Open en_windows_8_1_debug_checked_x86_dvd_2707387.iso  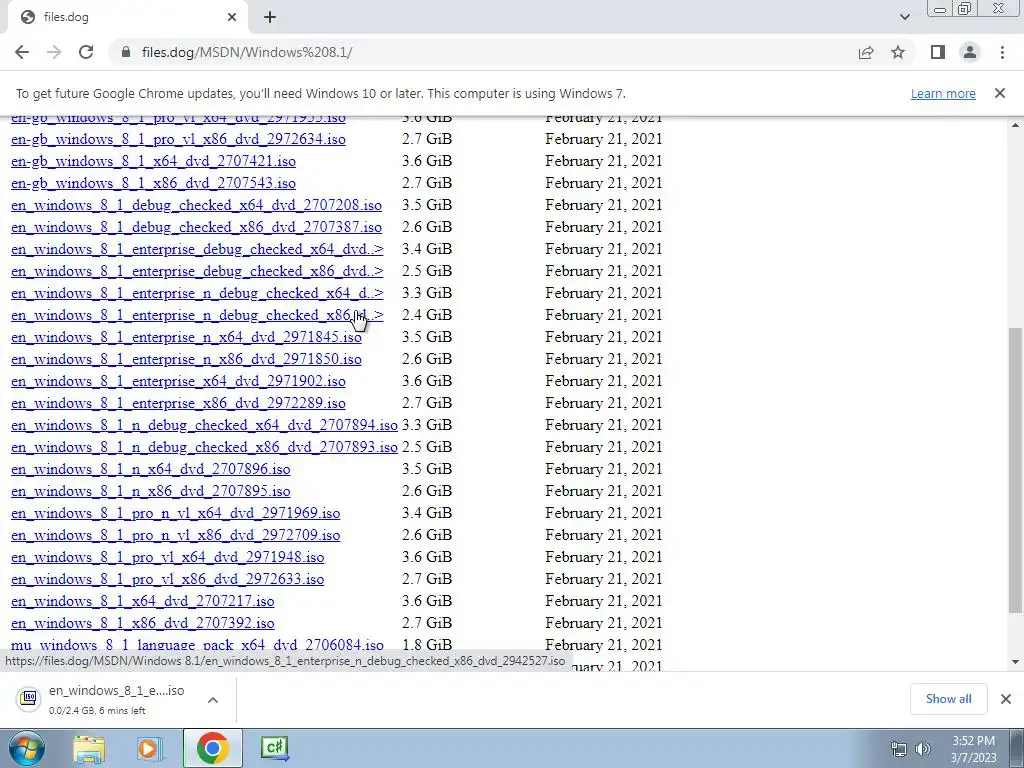tap(197, 227)
